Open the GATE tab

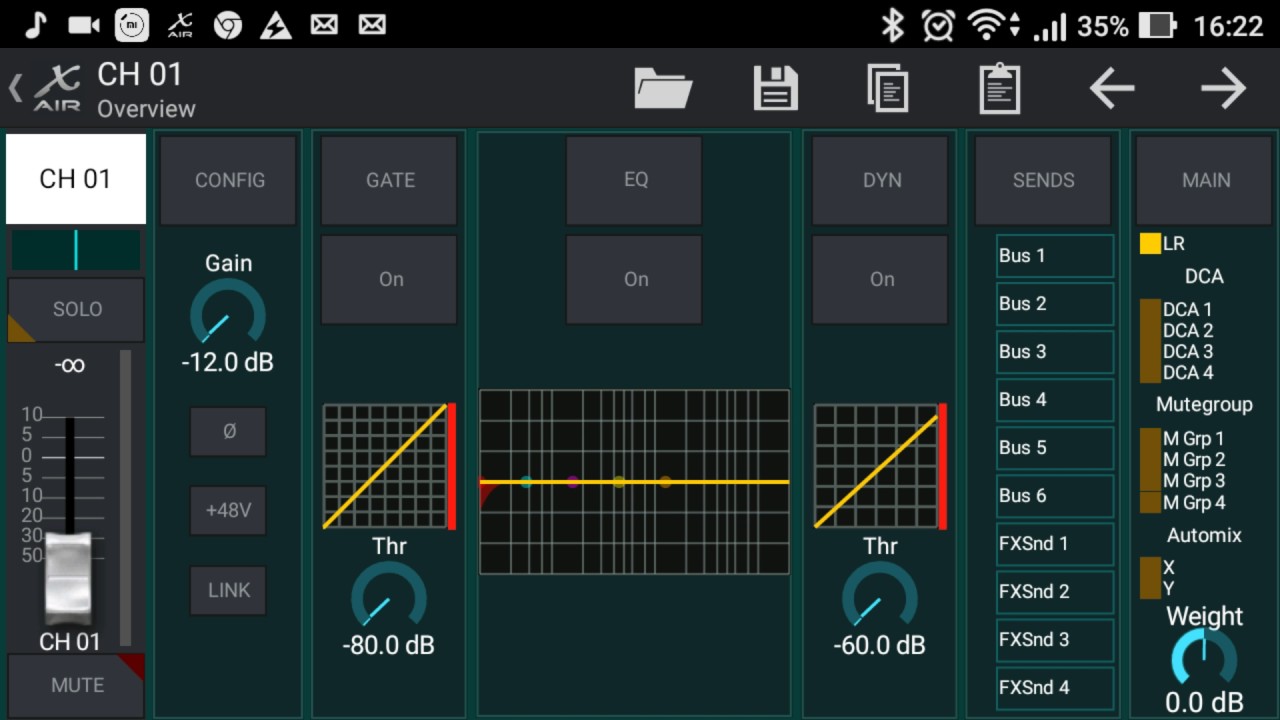coord(390,180)
